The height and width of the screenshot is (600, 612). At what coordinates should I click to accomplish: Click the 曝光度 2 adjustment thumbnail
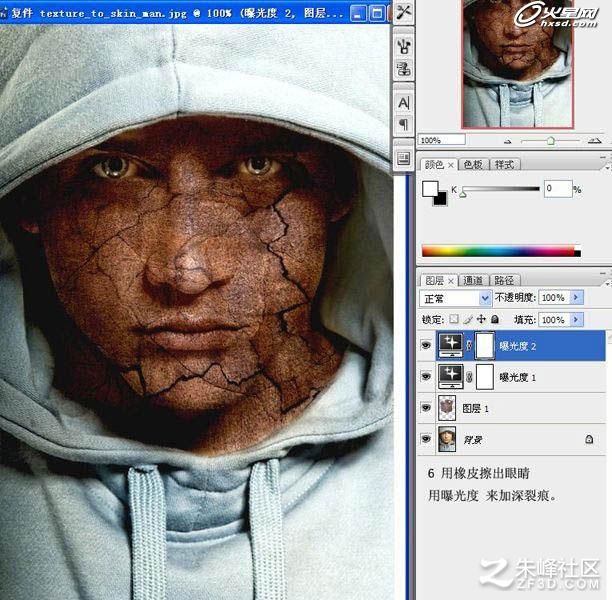450,345
